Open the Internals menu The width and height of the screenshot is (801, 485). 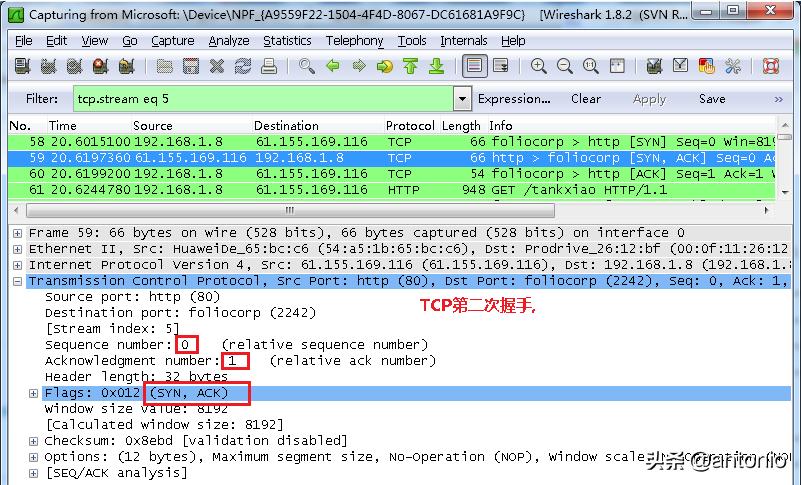point(464,41)
